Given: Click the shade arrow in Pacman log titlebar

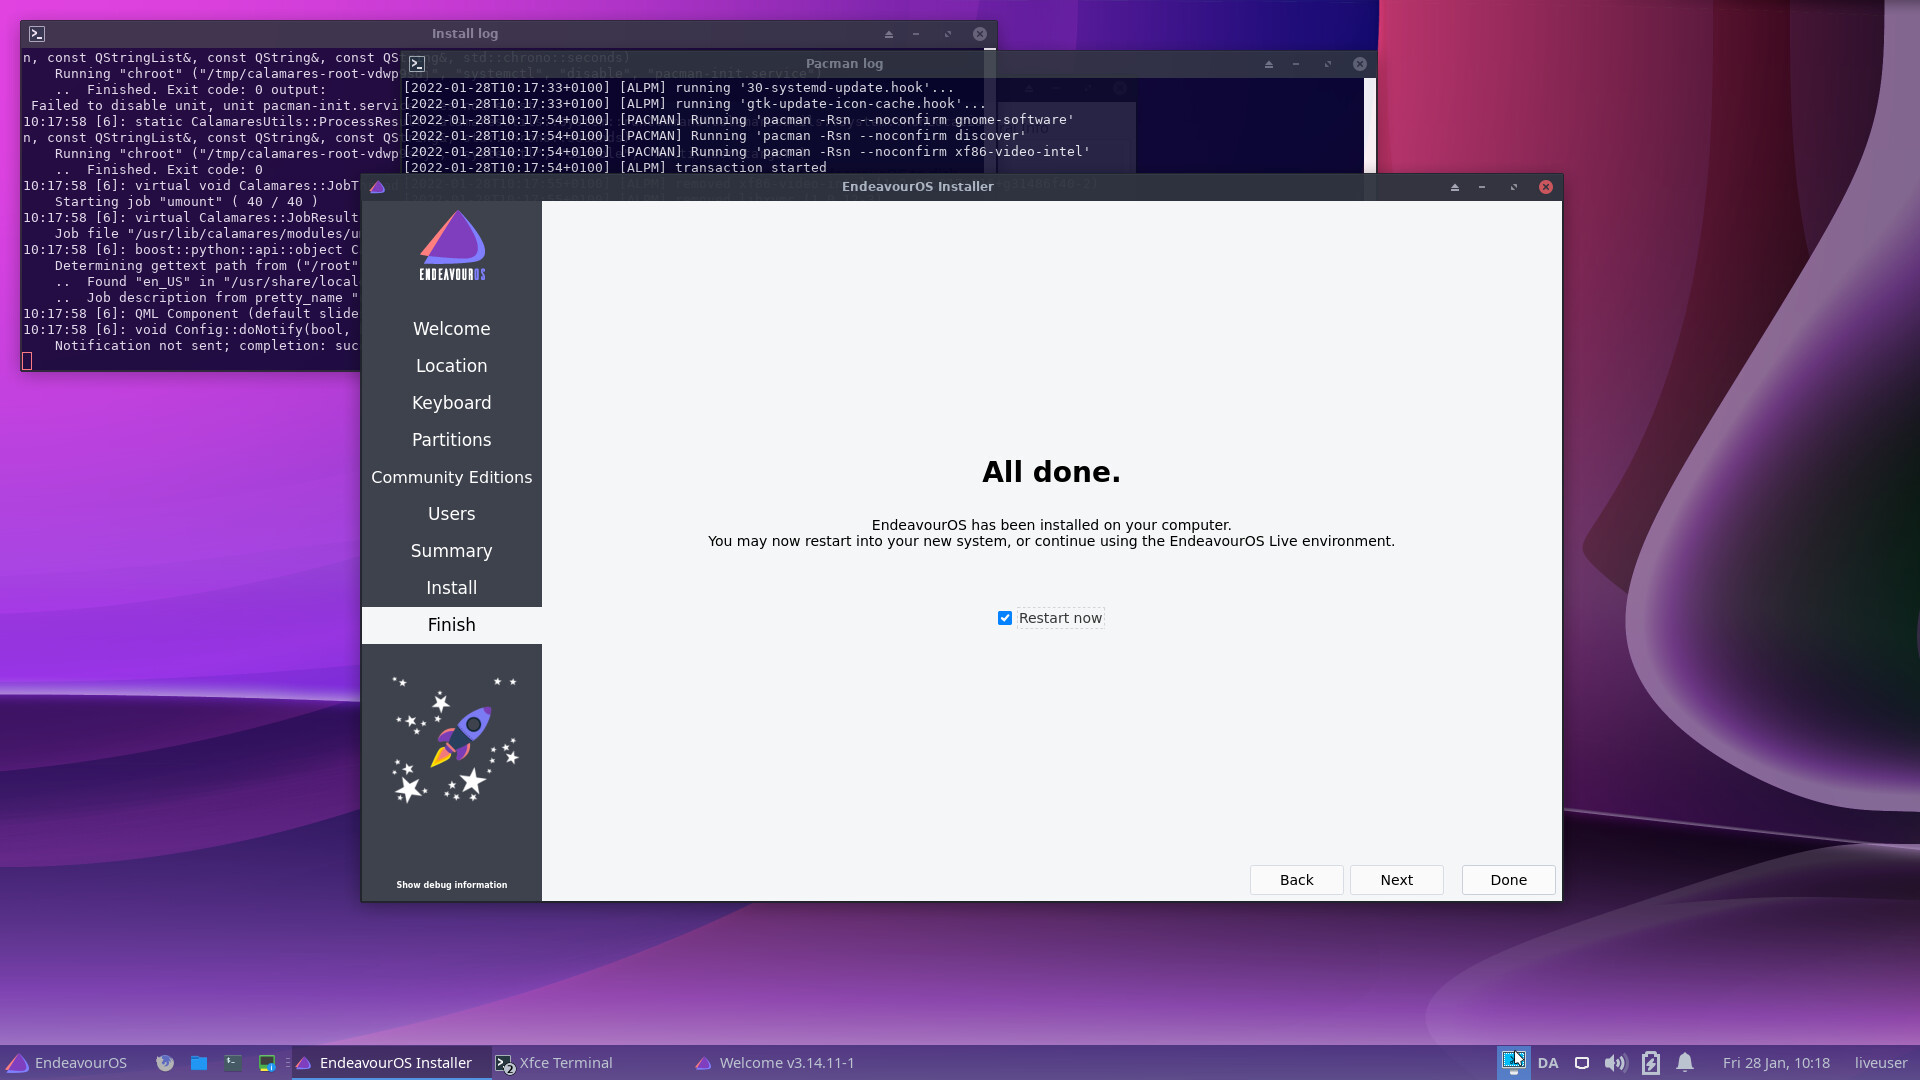Looking at the screenshot, I should [x=1269, y=64].
